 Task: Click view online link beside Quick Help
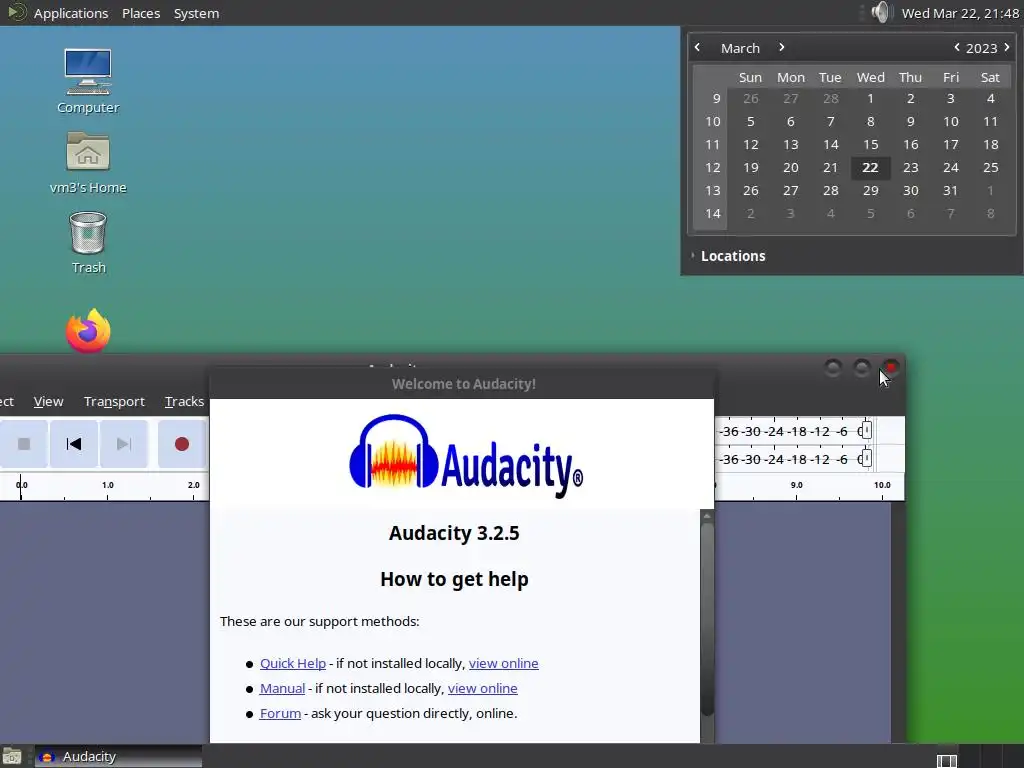[504, 664]
